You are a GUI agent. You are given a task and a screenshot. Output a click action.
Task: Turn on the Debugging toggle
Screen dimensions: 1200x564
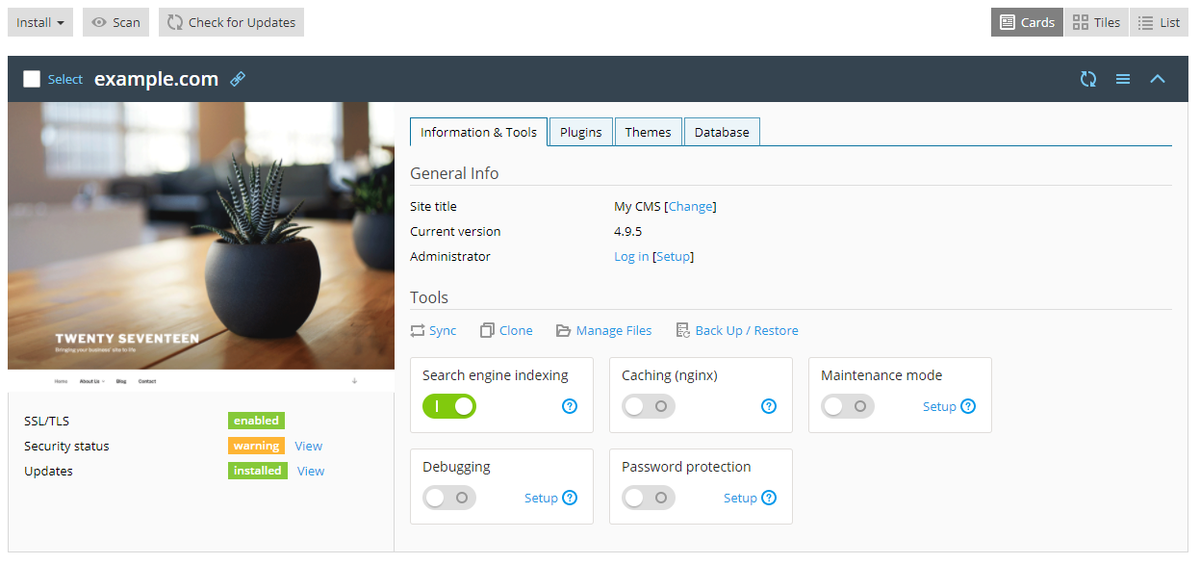click(x=449, y=497)
